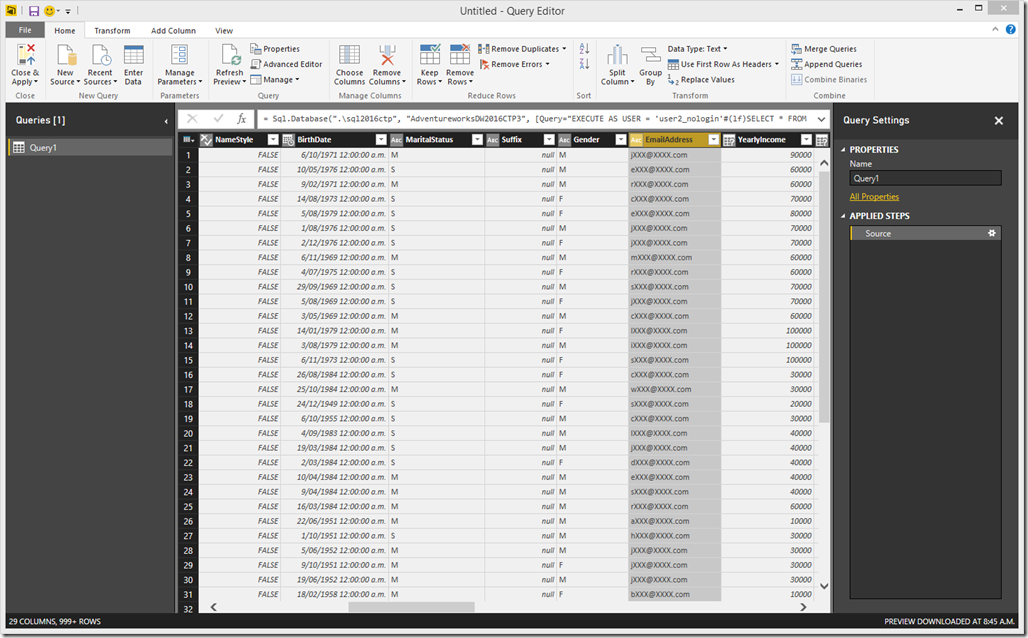The image size is (1028, 638).
Task: Collapse the APPLIED STEPS section
Action: (843, 216)
